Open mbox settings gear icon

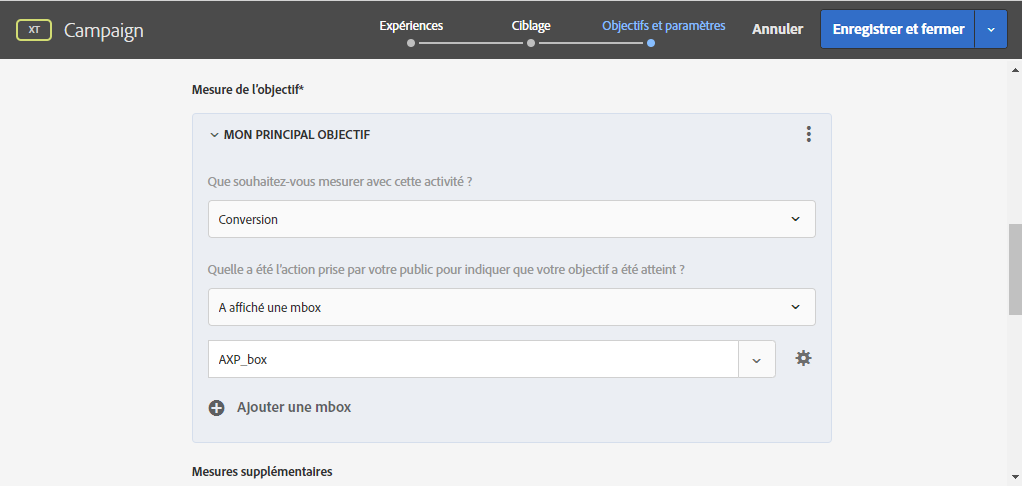point(803,358)
